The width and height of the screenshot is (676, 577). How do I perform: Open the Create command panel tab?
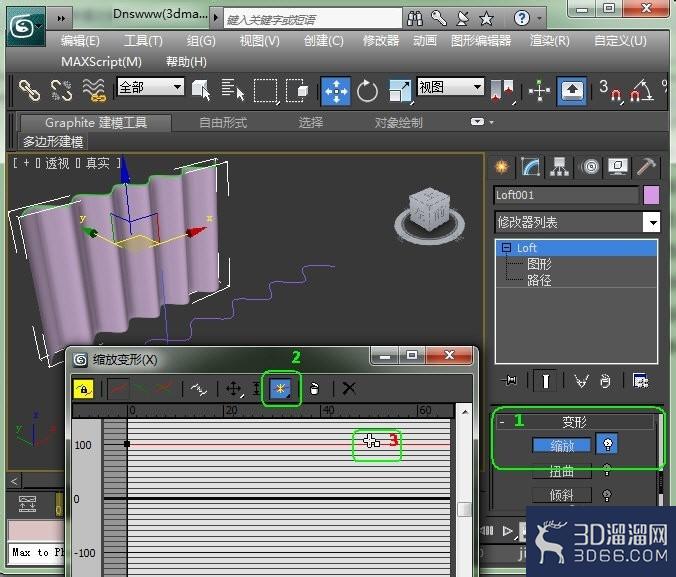tap(502, 166)
